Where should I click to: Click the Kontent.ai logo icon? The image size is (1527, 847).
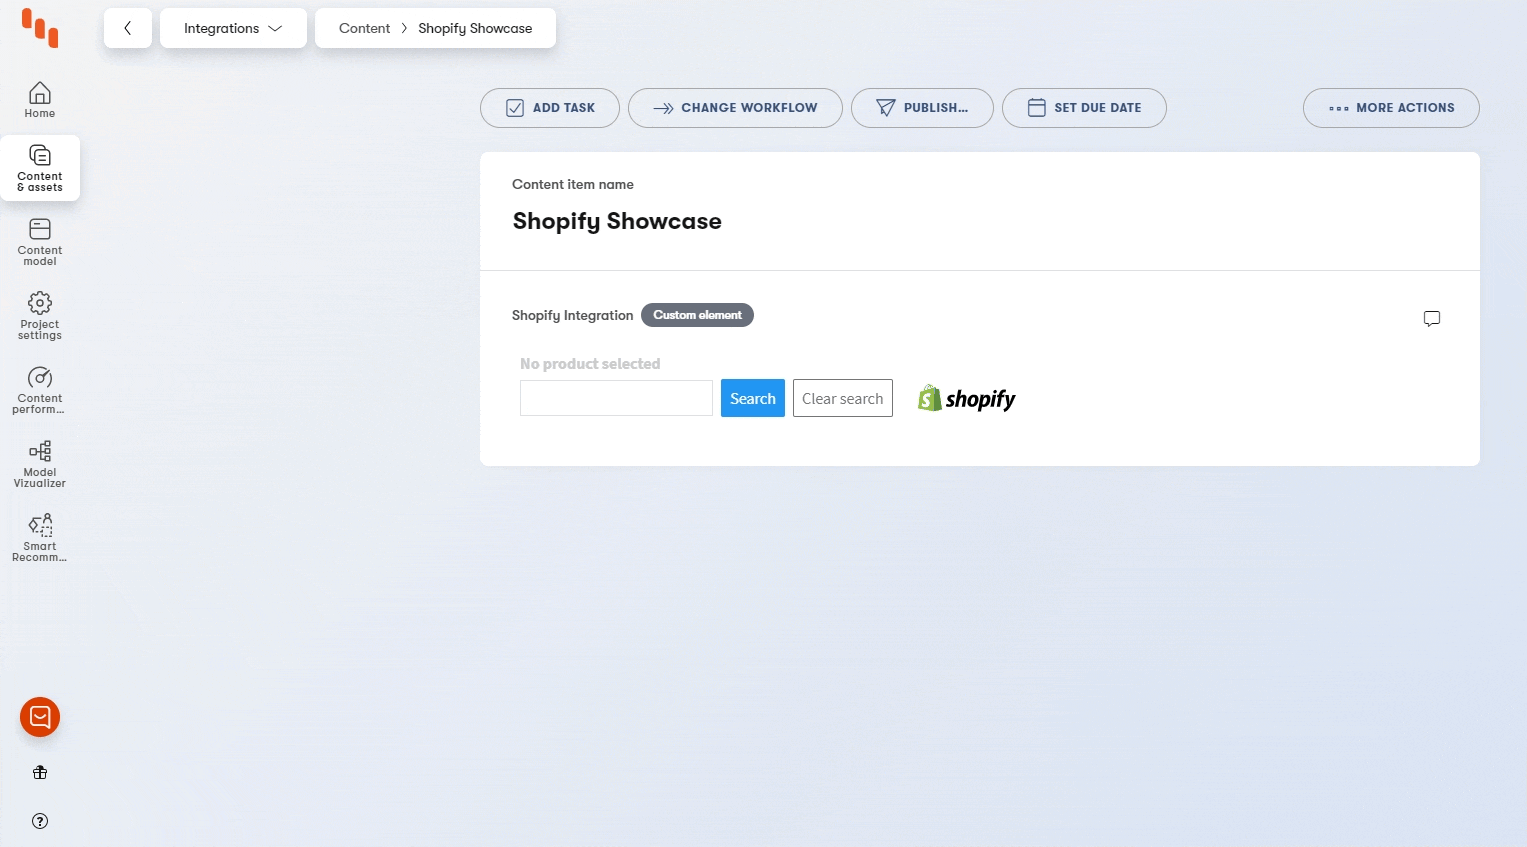pyautogui.click(x=40, y=28)
